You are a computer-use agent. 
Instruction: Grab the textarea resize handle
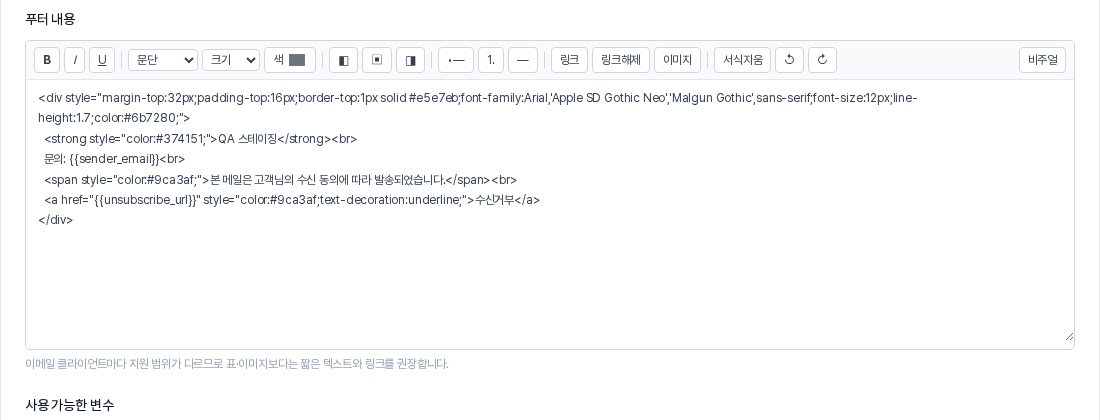tap(1068, 337)
